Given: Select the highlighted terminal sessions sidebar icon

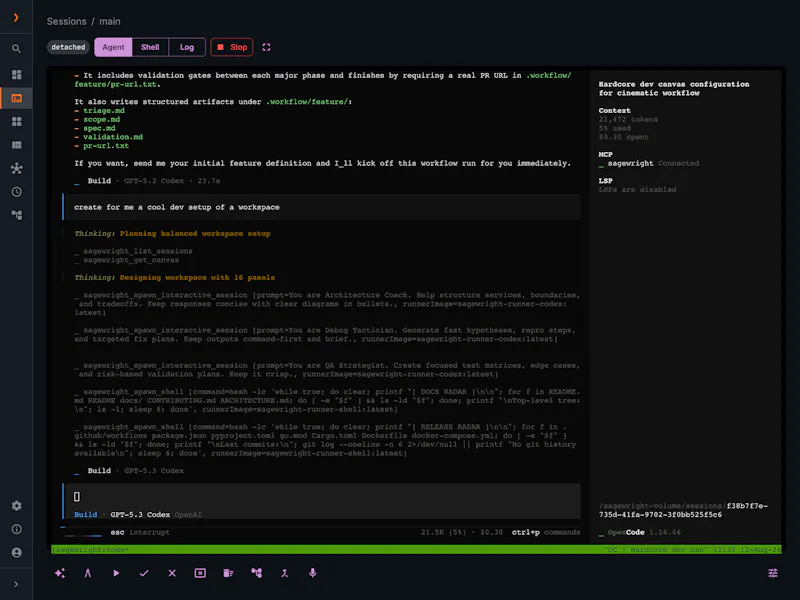Looking at the screenshot, I should [x=16, y=98].
